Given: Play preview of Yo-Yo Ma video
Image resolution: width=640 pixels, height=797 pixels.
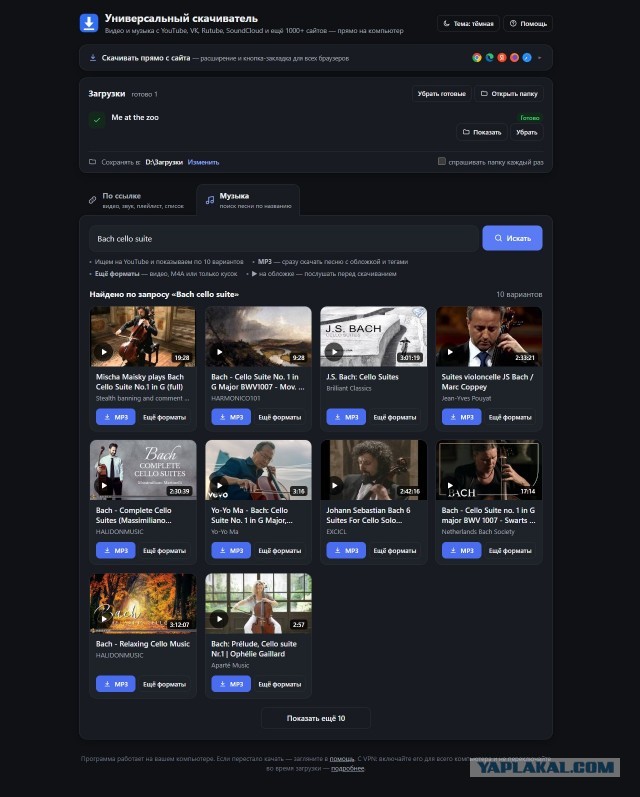Looking at the screenshot, I should point(219,485).
